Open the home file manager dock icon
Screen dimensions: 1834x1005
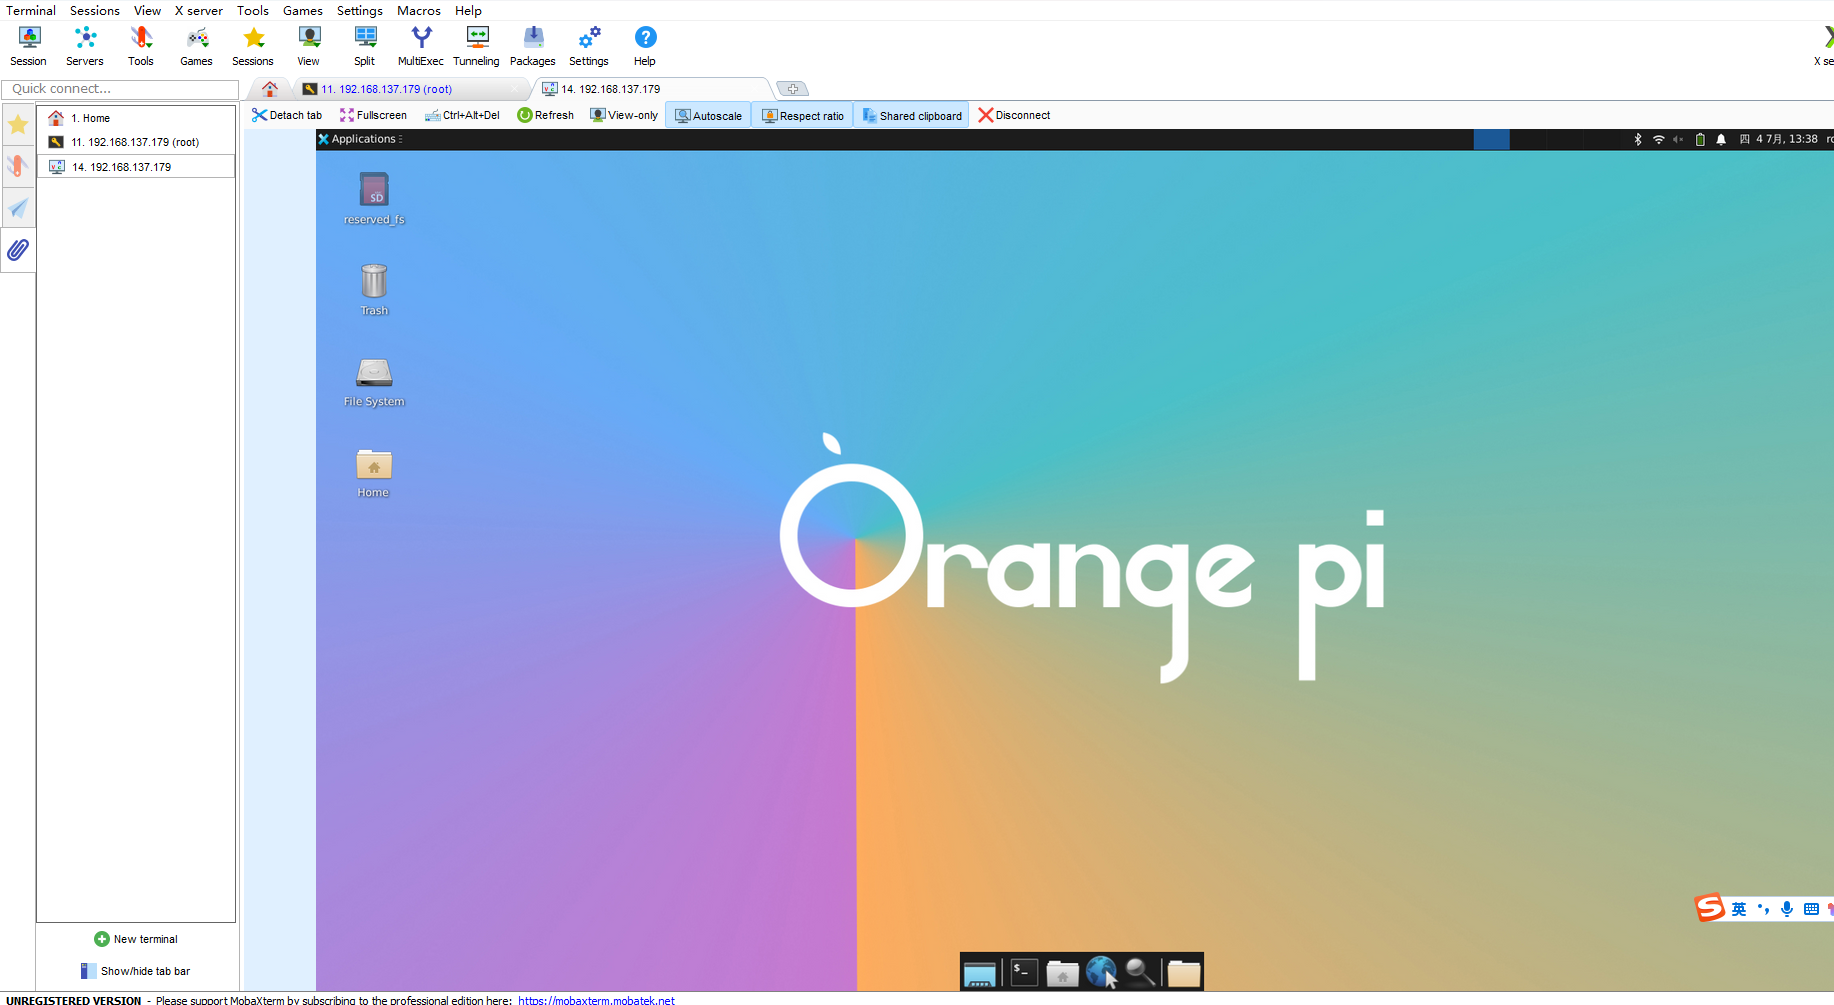tap(1062, 973)
